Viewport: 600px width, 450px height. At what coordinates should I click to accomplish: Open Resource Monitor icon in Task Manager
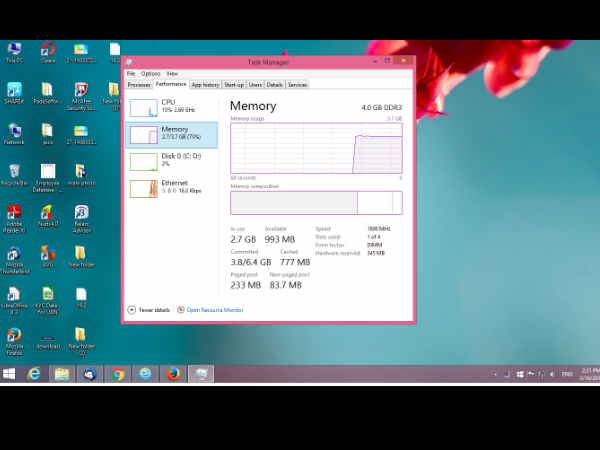click(x=181, y=310)
